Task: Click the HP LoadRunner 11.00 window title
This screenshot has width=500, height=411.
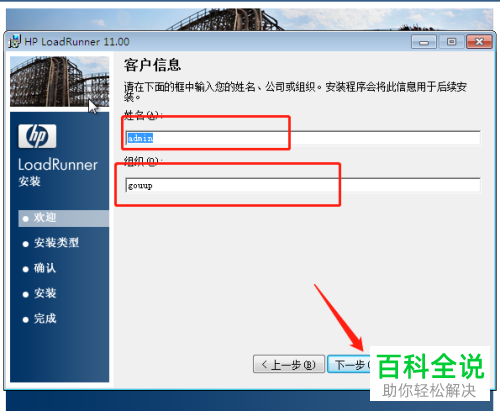Action: tap(77, 42)
